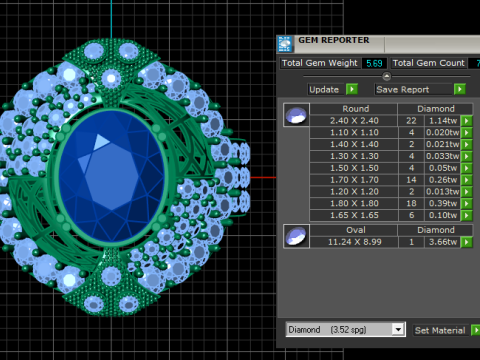Click the Total Gem Weight label

click(x=320, y=63)
